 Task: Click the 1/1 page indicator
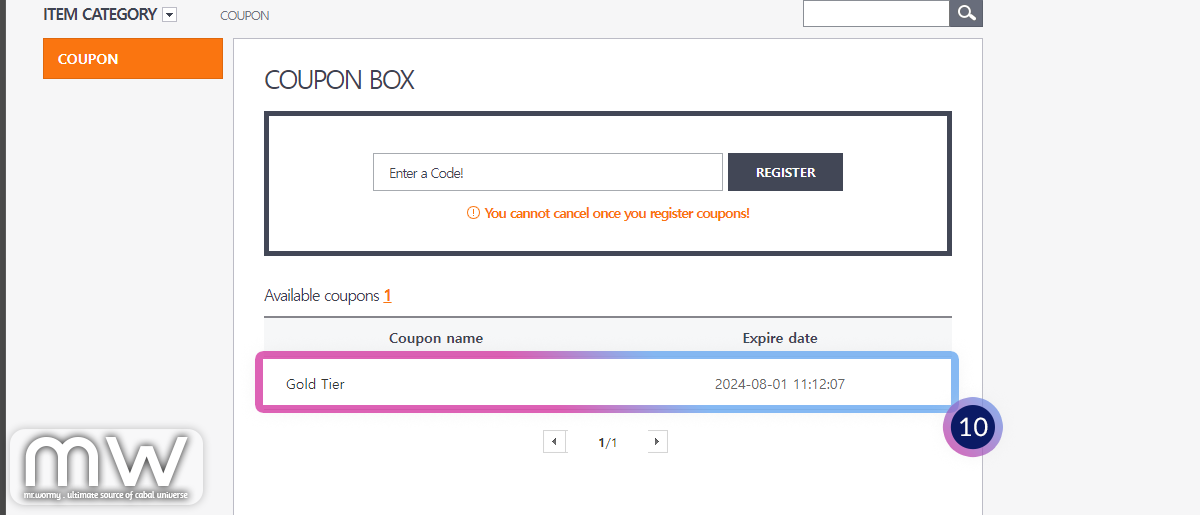point(607,442)
